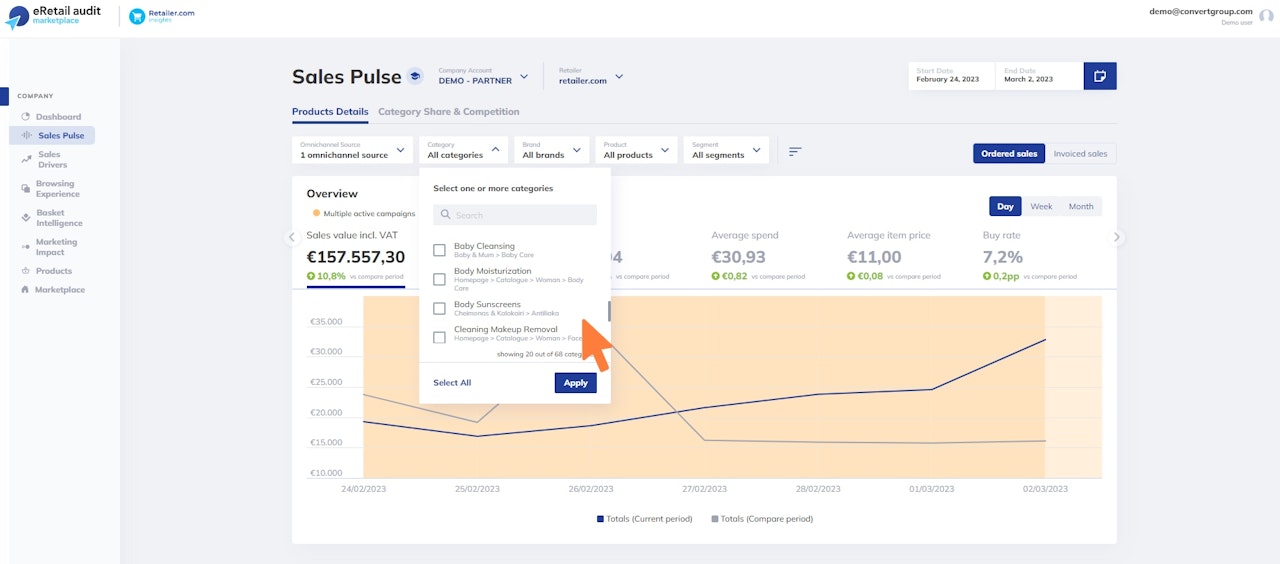Click the category search field
1280x564 pixels.
515,215
